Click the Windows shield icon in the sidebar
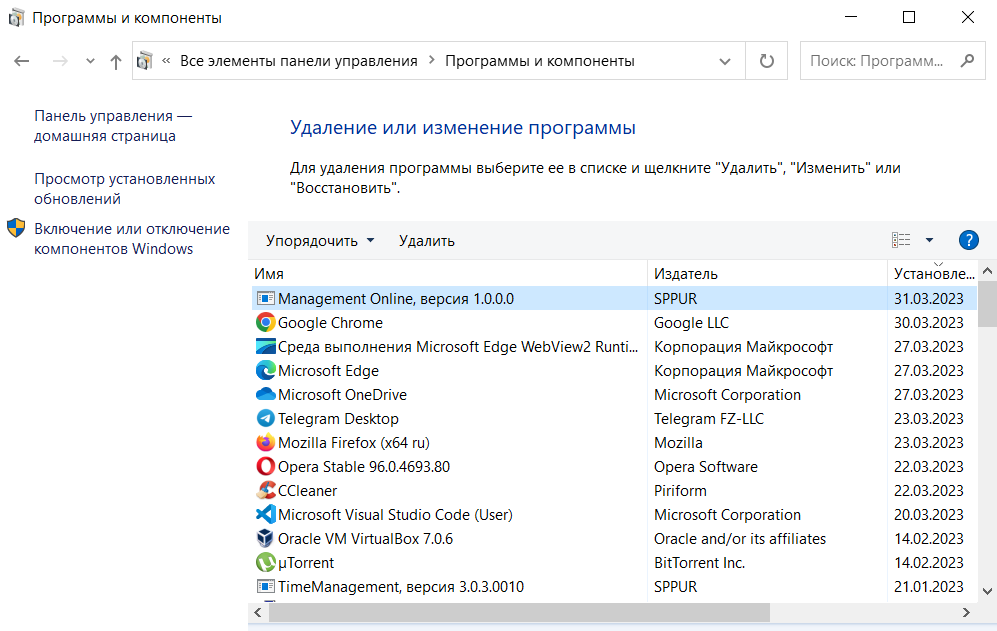Viewport: 997px width, 631px height. click(16, 228)
